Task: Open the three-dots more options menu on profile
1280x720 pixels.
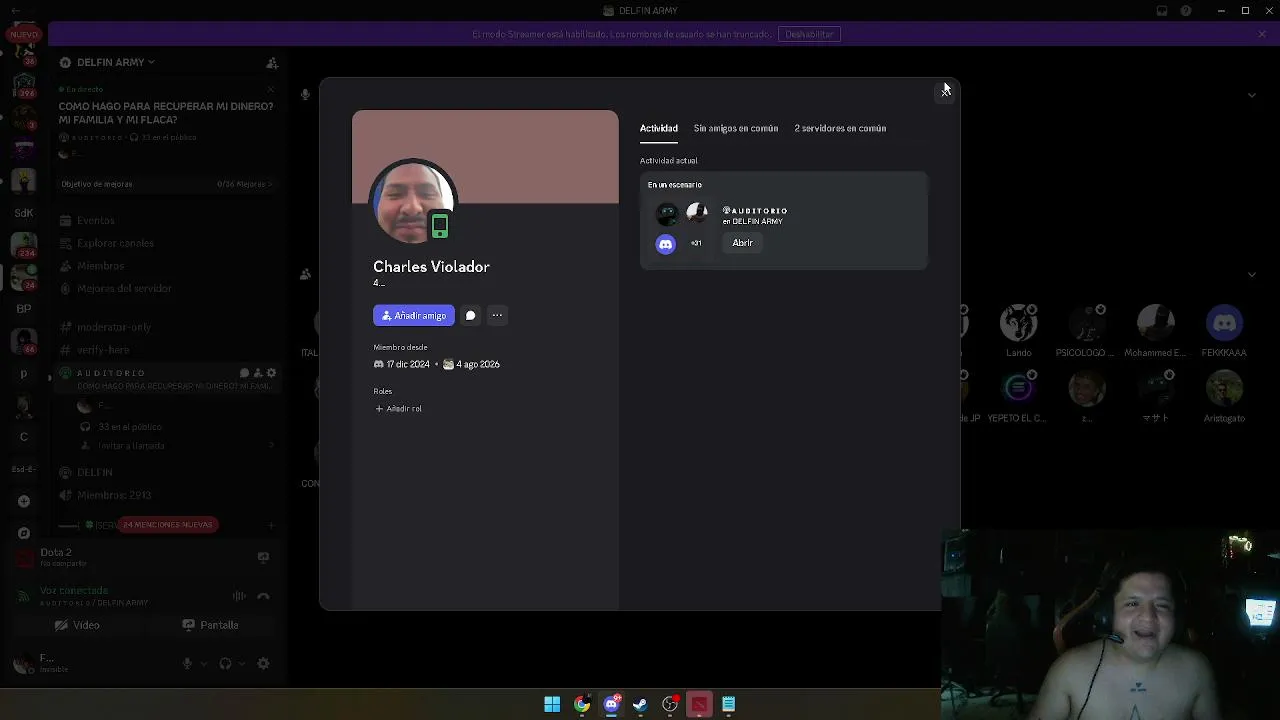Action: click(497, 316)
